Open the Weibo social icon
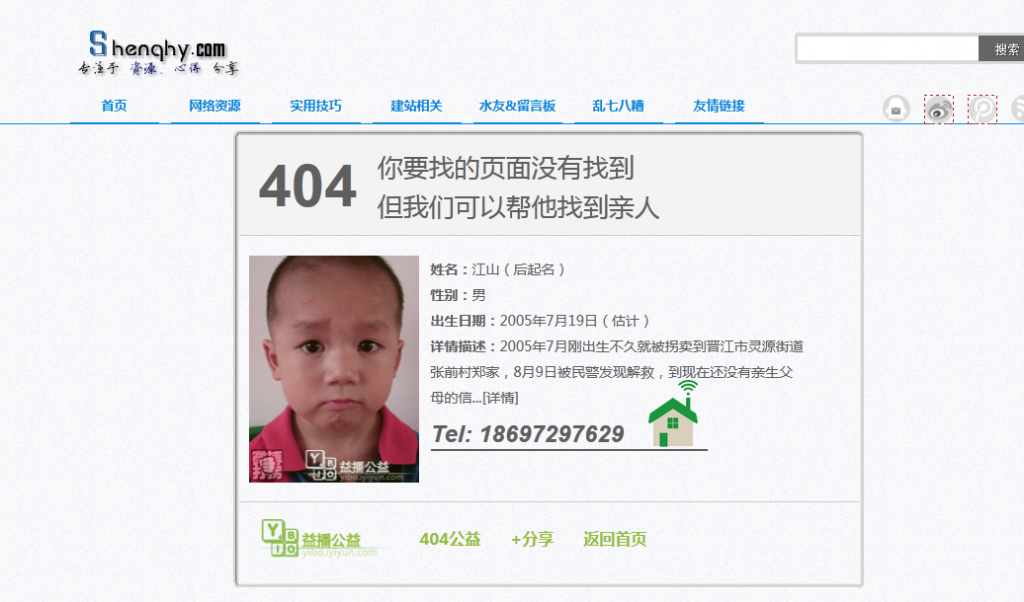 pos(938,109)
